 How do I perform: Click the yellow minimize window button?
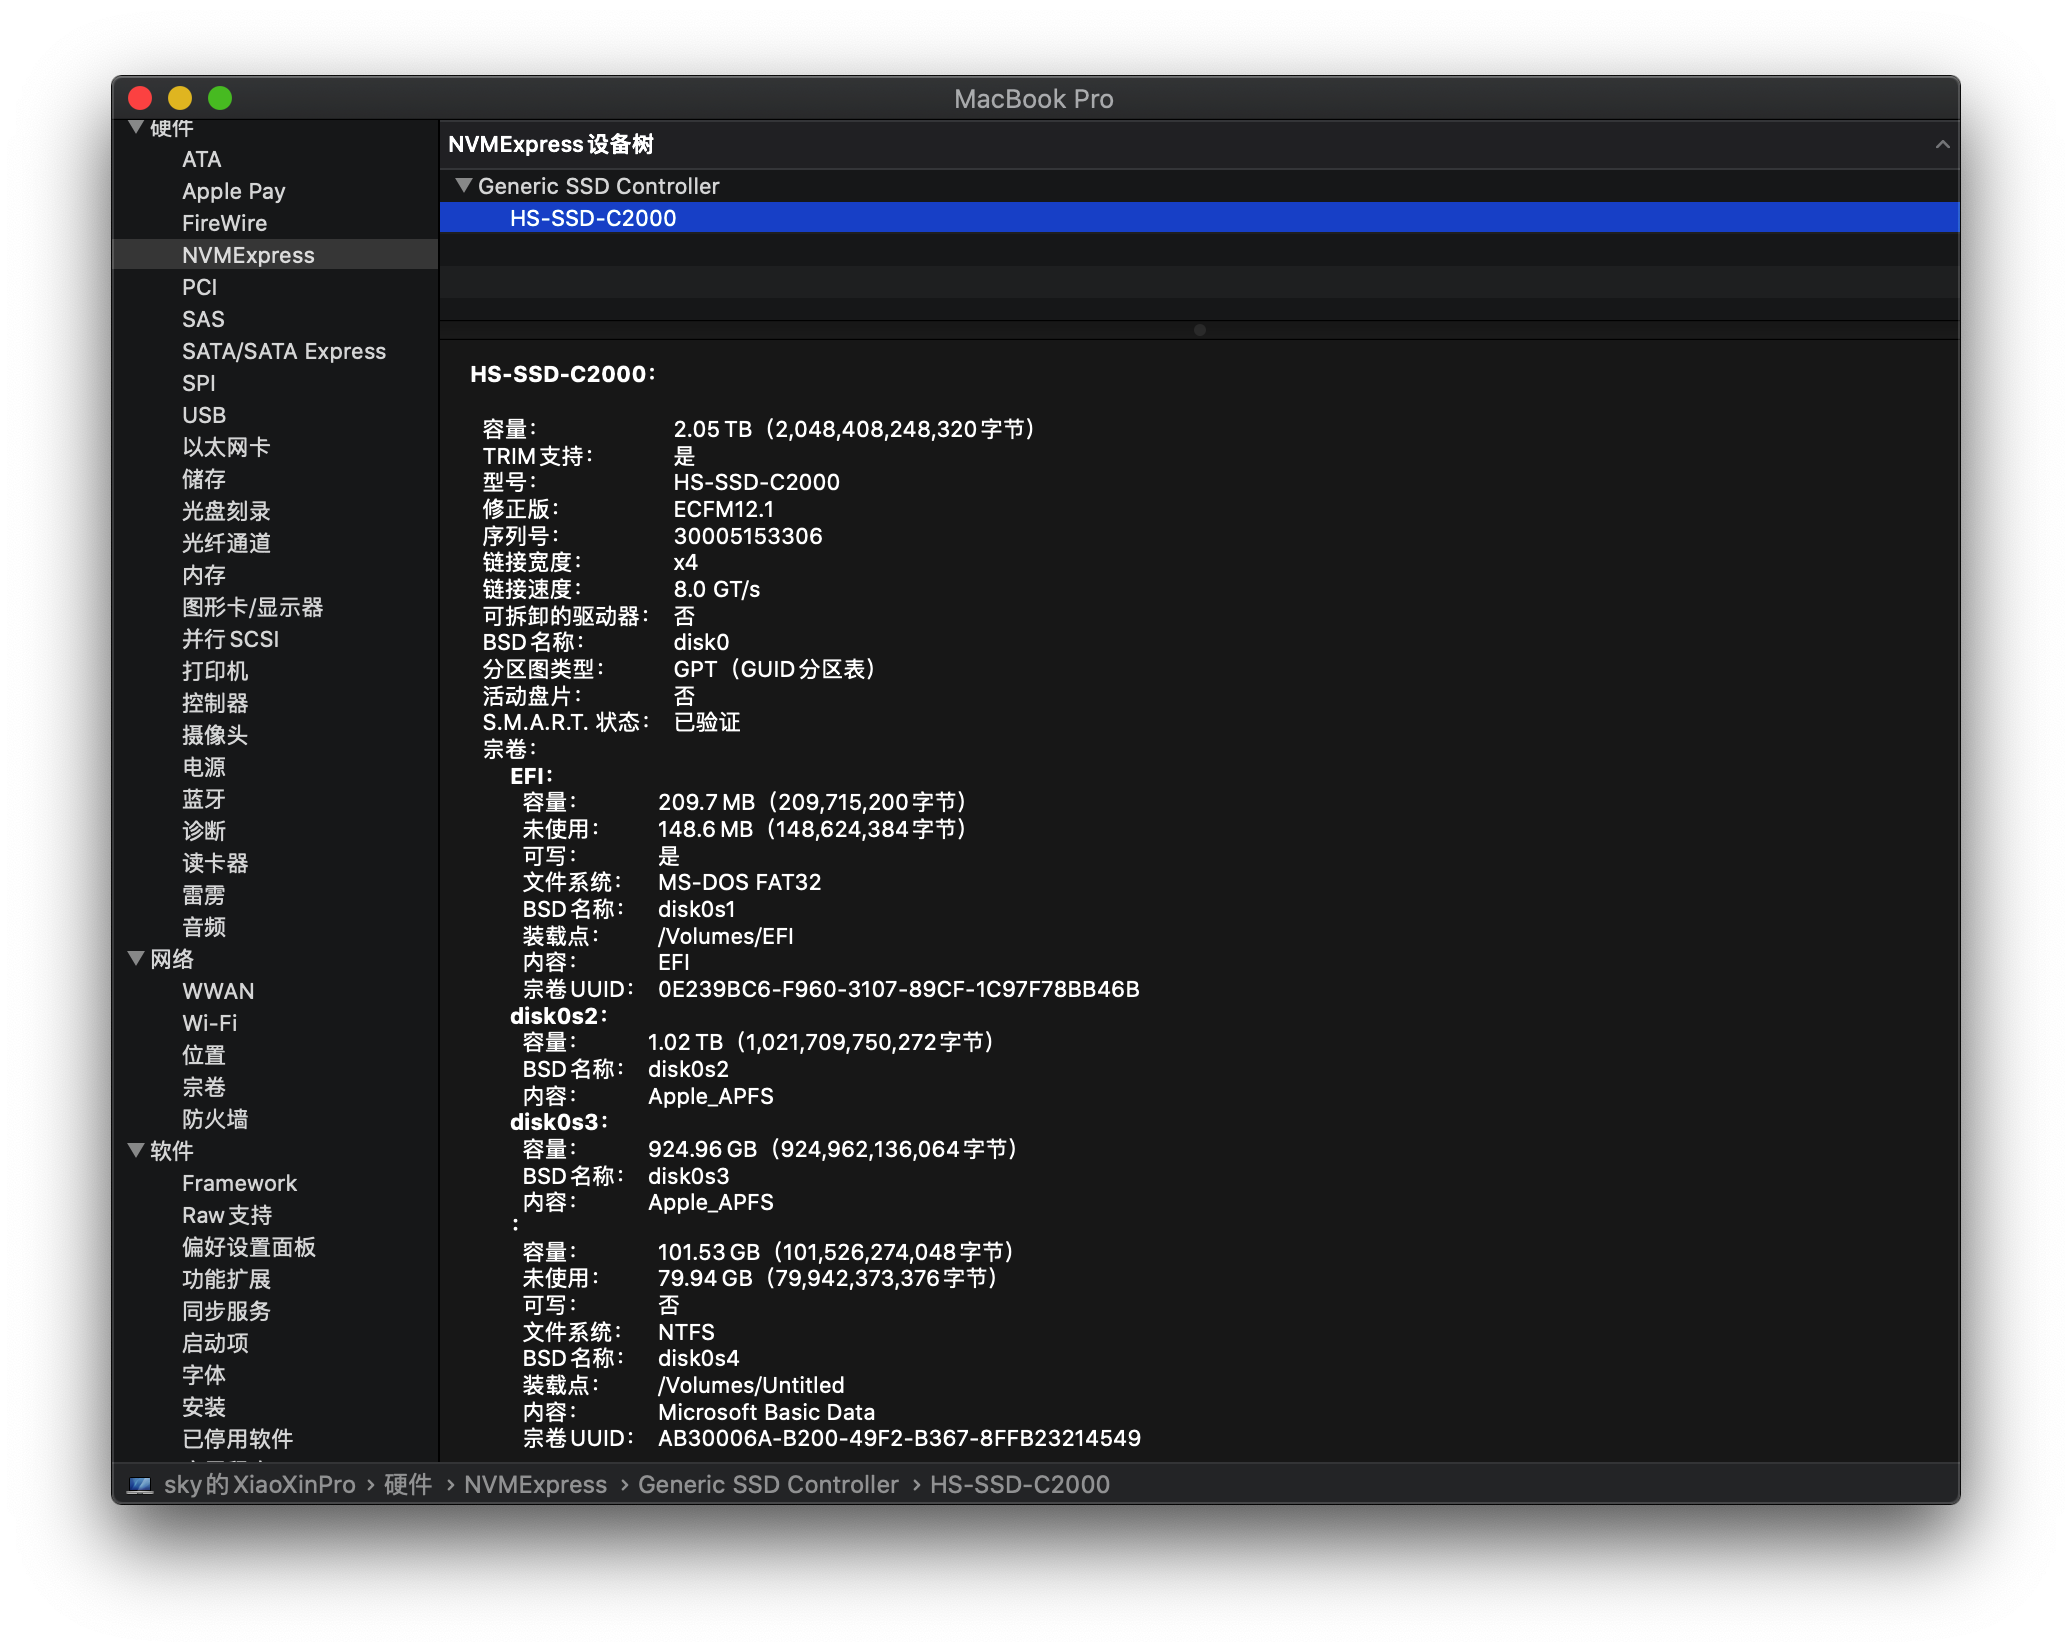[x=180, y=98]
